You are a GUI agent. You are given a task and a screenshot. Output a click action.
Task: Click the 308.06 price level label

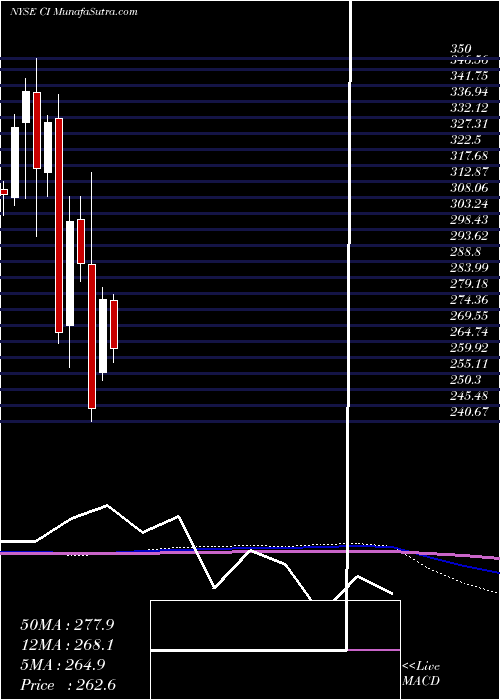tap(469, 188)
